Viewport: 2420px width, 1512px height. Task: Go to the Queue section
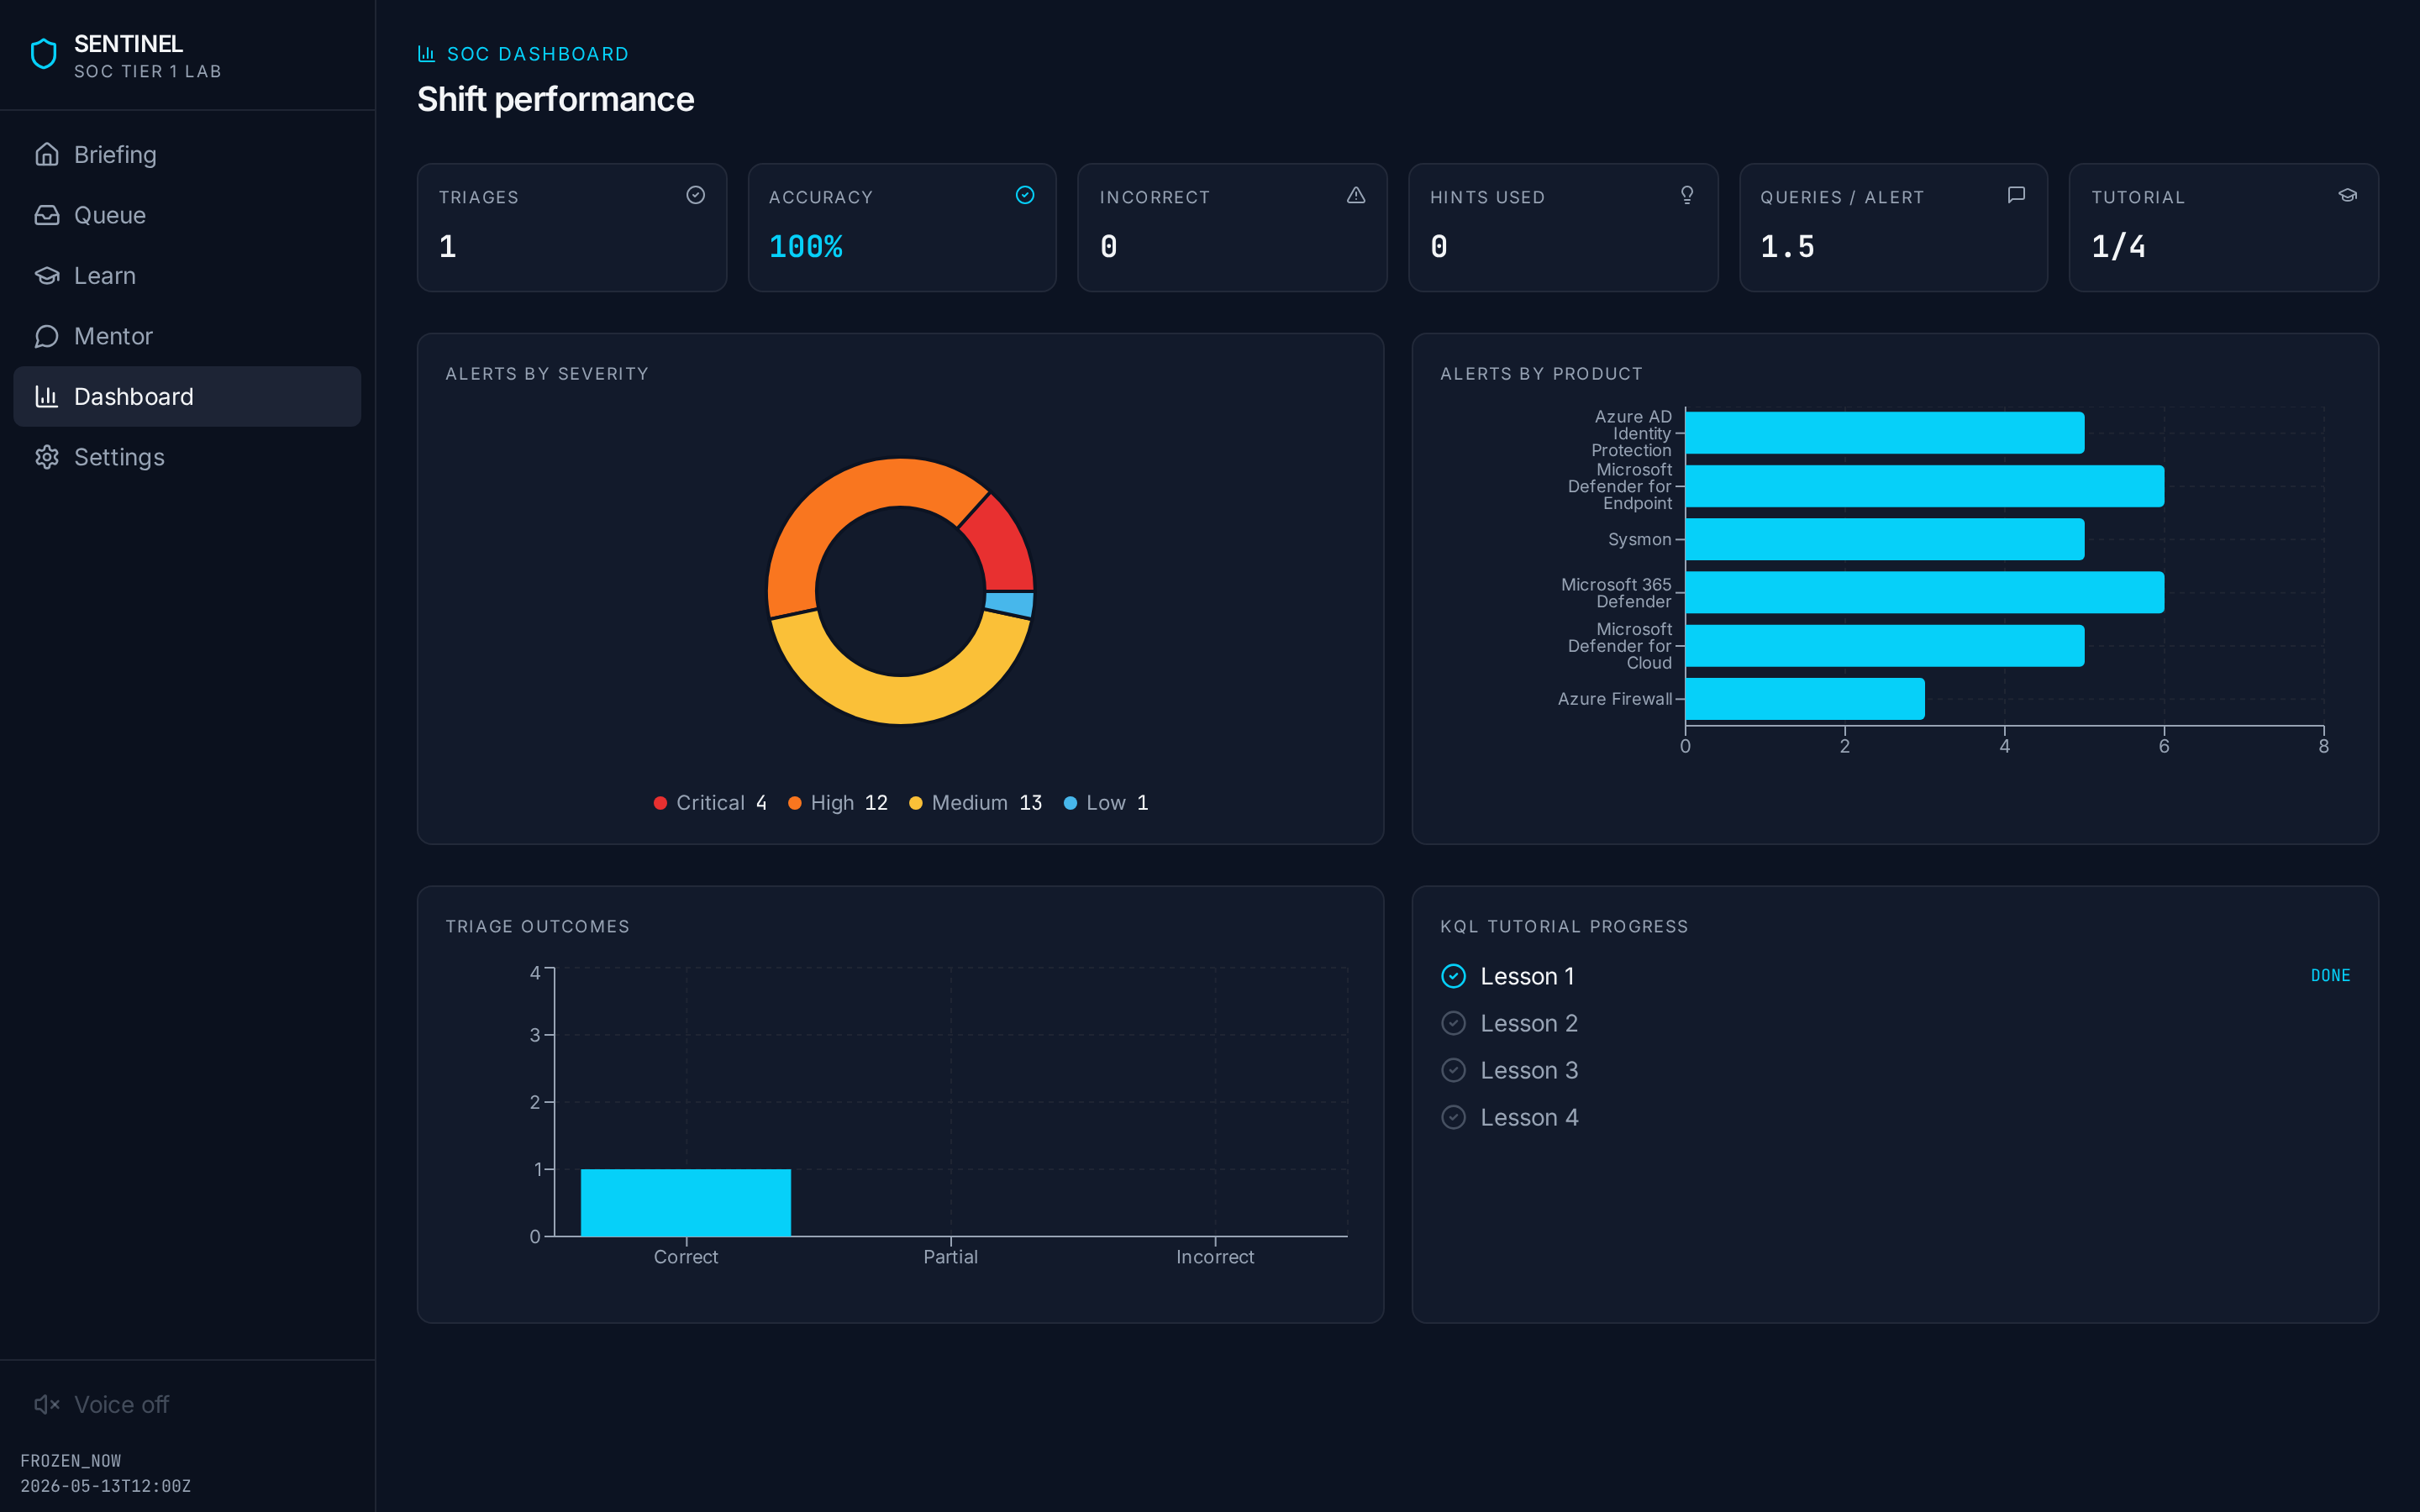pos(187,215)
